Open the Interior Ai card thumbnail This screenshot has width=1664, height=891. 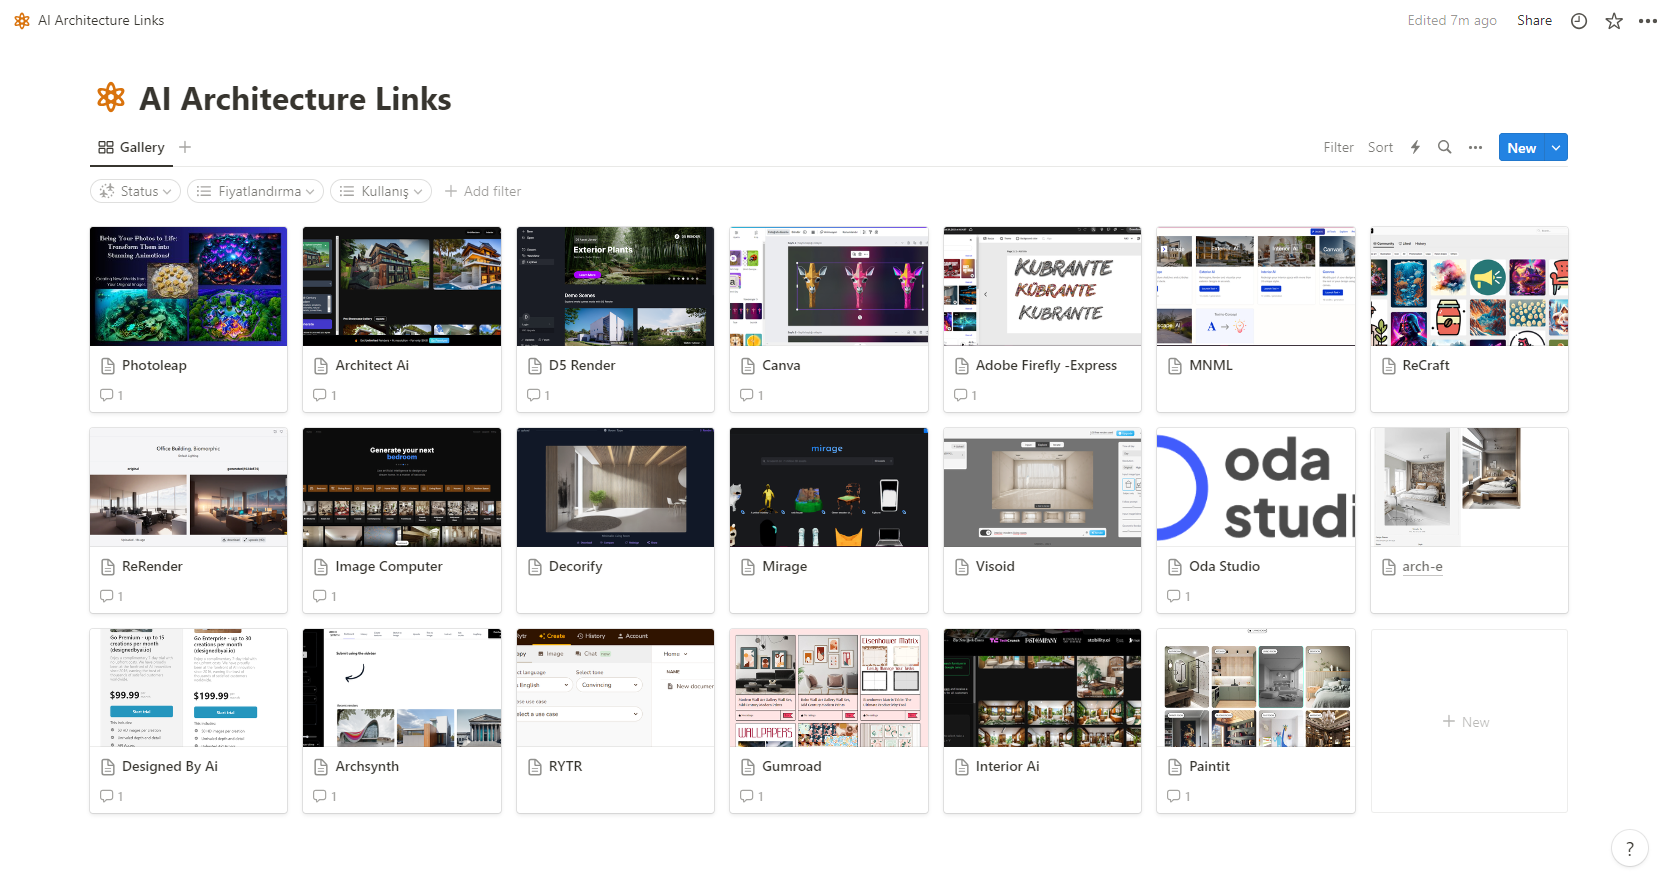pyautogui.click(x=1042, y=688)
